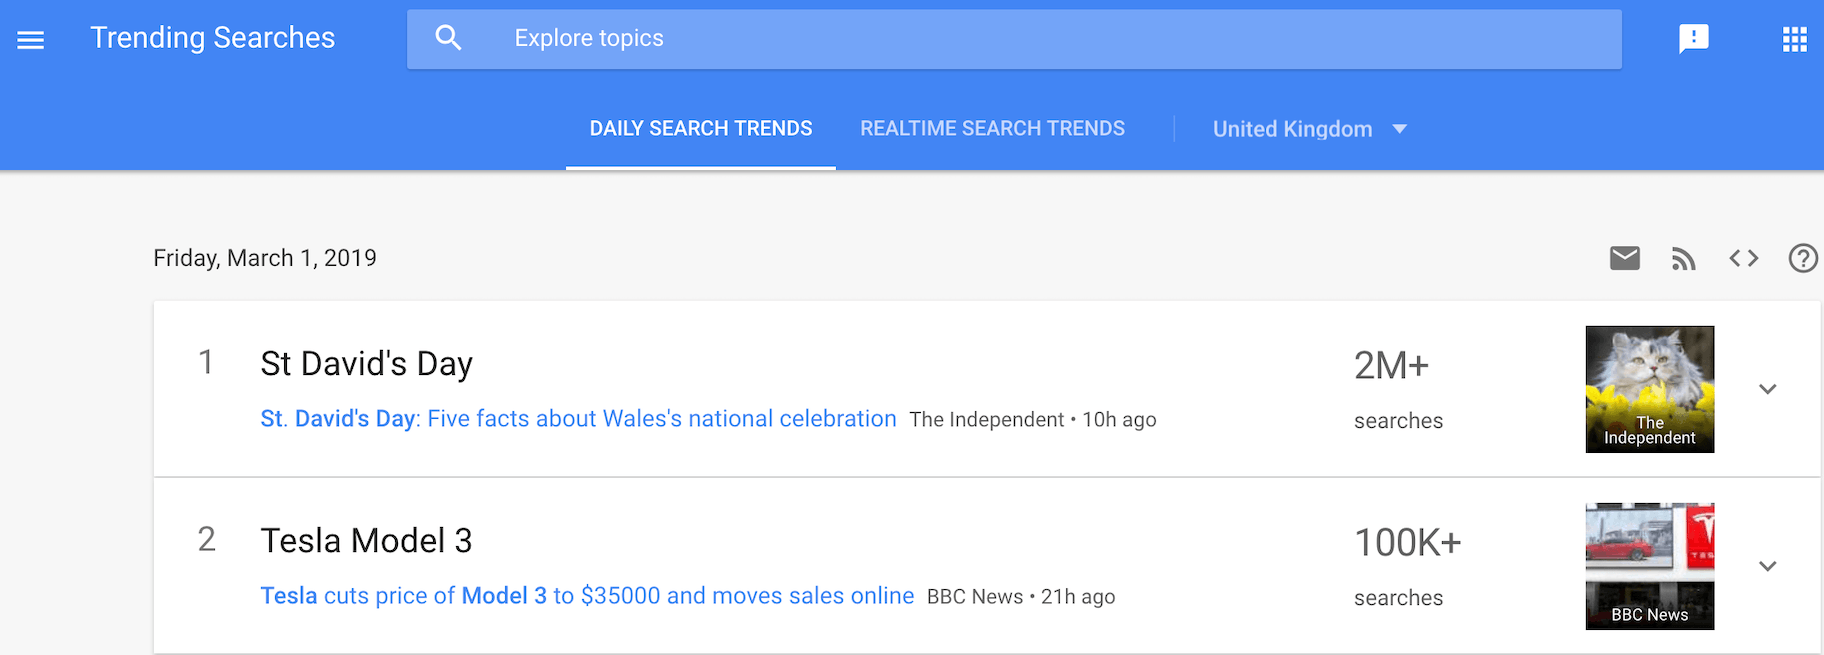Image resolution: width=1824 pixels, height=655 pixels.
Task: Click The Independent cat thumbnail
Action: click(1649, 389)
